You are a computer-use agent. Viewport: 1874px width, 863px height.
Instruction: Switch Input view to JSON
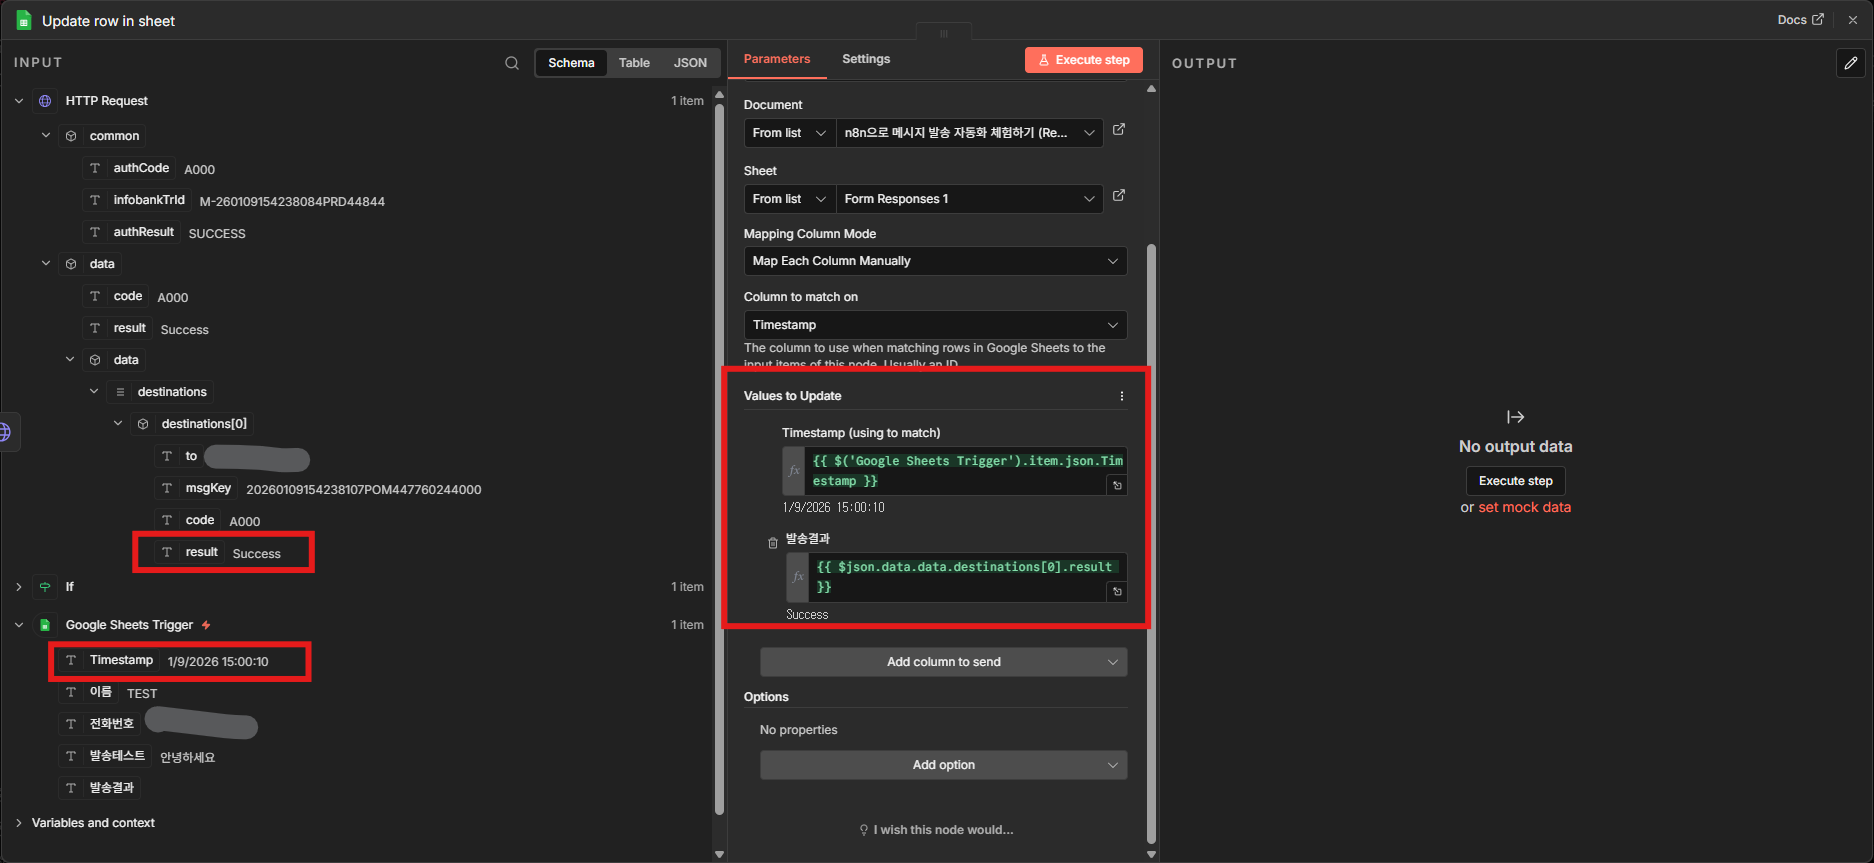point(690,63)
